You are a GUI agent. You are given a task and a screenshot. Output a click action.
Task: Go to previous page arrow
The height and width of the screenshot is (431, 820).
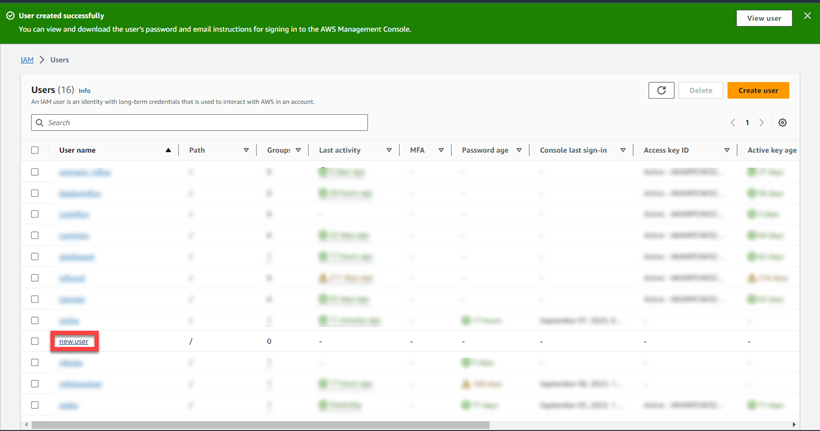pos(733,123)
